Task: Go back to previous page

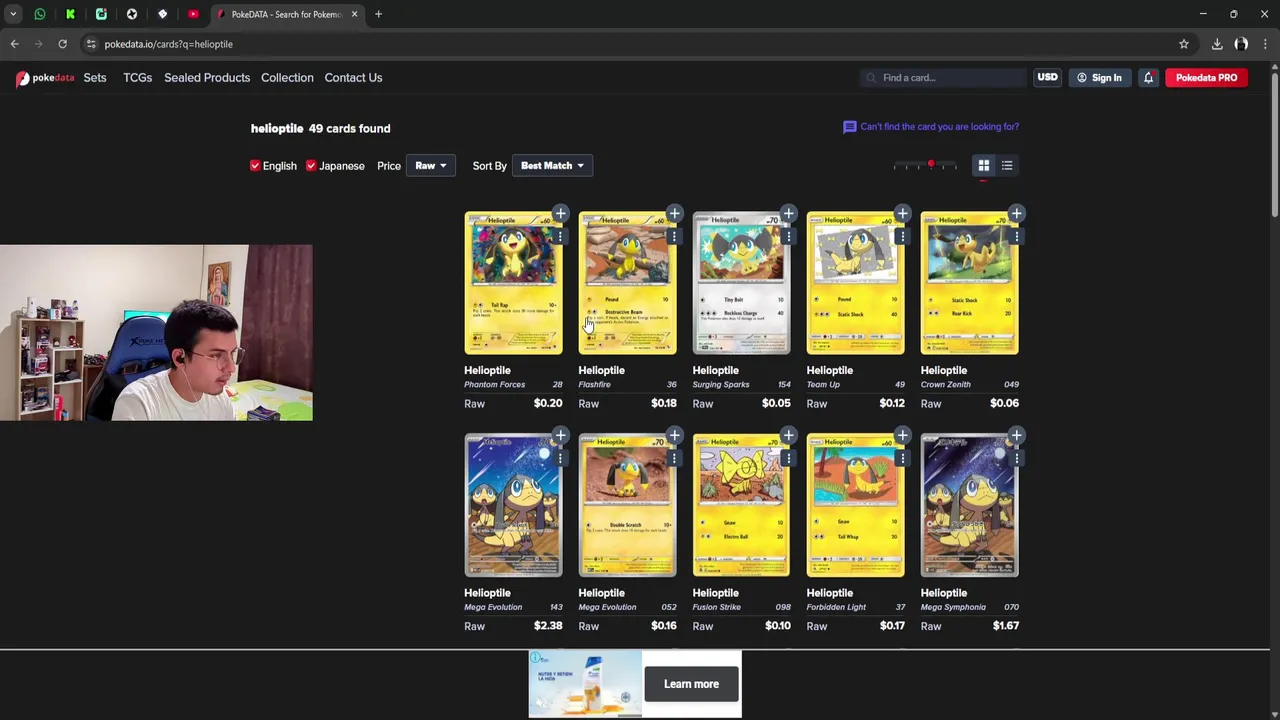Action: point(14,44)
